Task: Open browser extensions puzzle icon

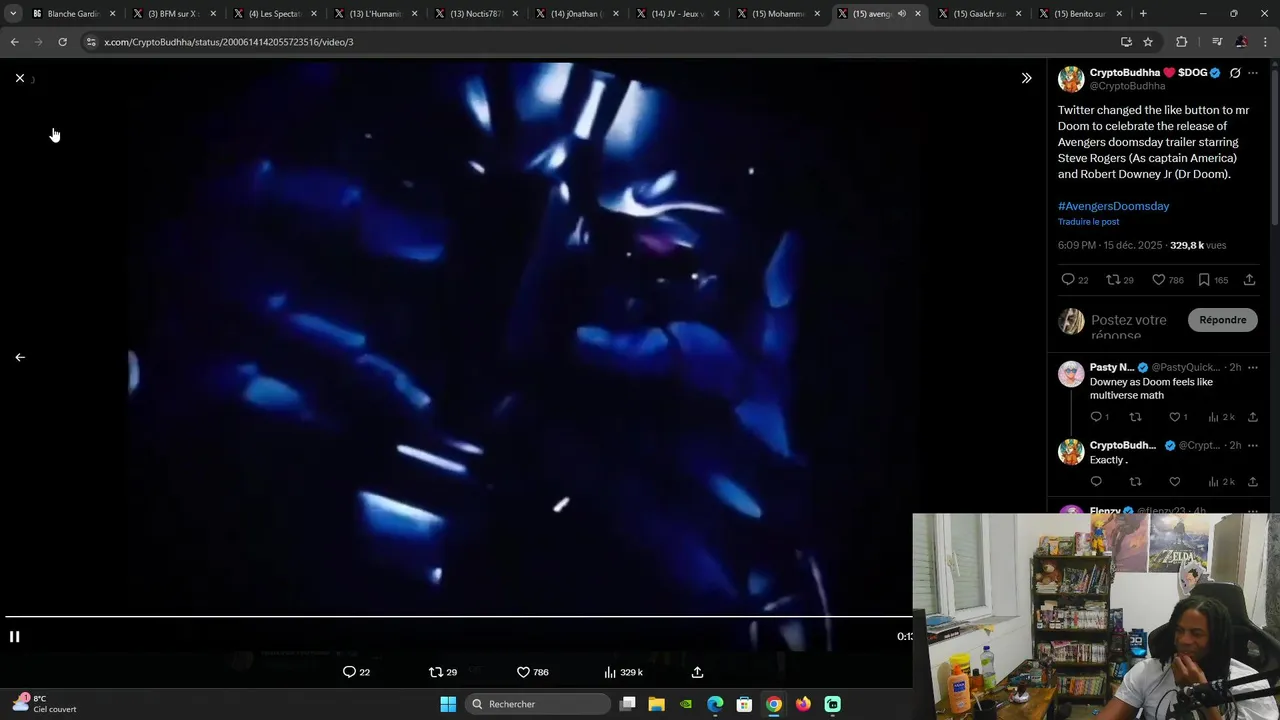Action: coord(1182,42)
